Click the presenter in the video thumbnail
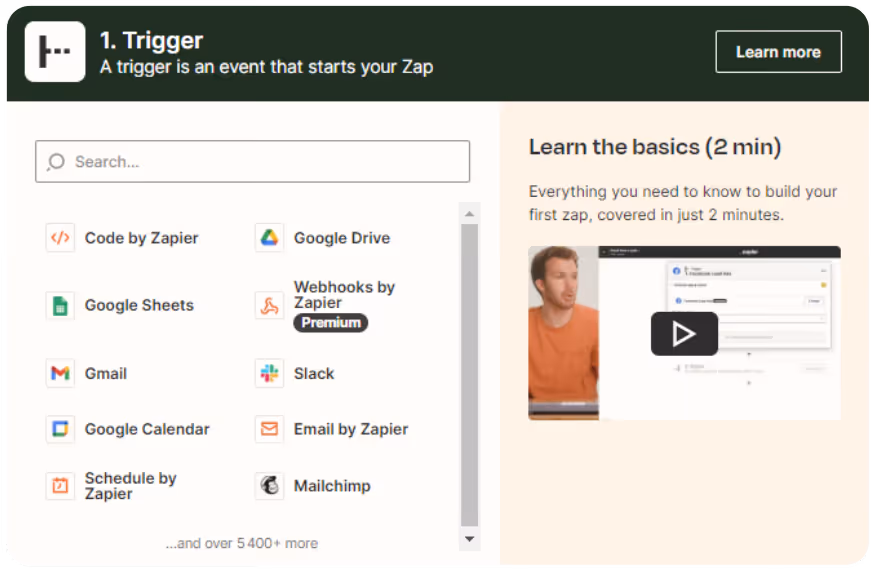The height and width of the screenshot is (572, 880). 563,332
